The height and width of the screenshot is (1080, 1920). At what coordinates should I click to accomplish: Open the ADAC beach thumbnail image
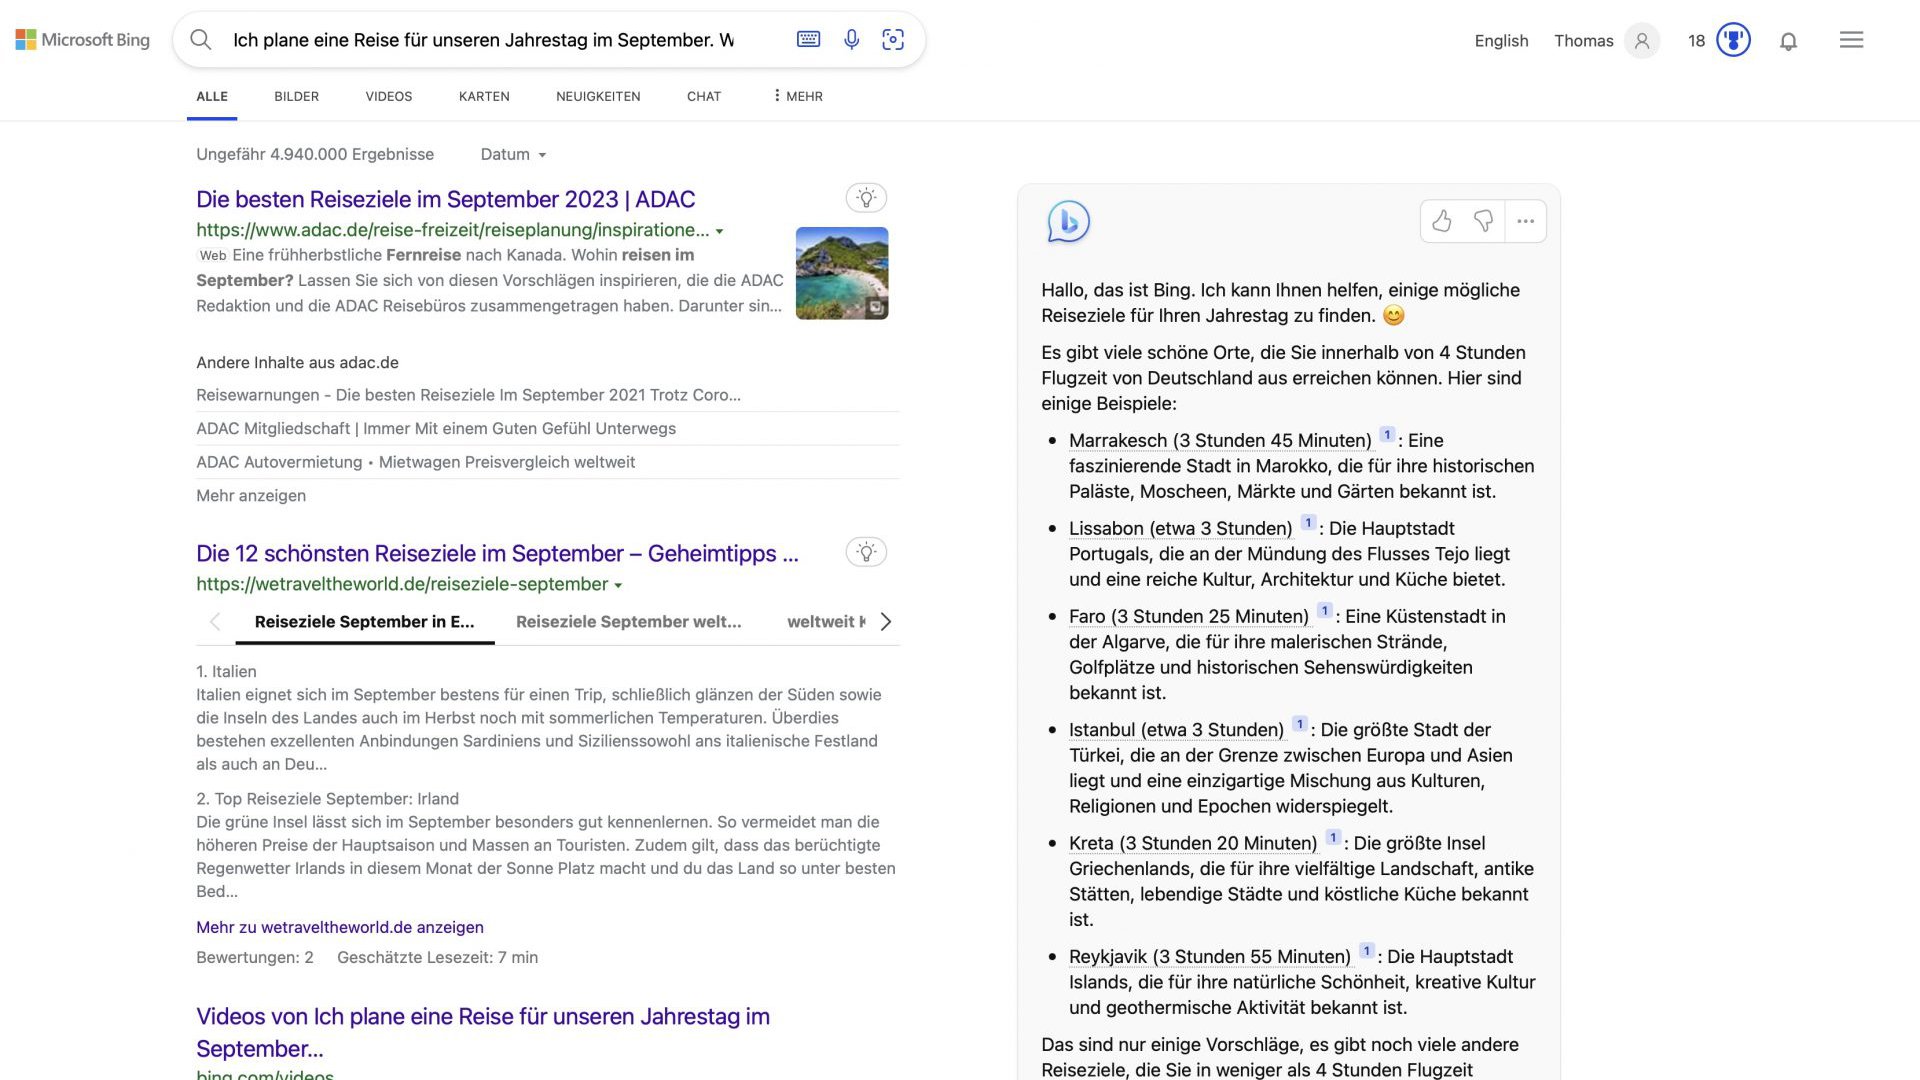click(x=842, y=273)
